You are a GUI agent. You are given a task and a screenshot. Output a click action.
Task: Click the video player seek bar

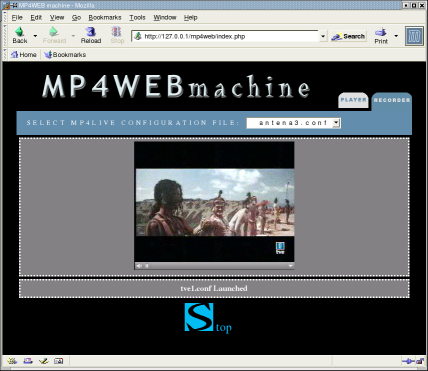tap(218, 266)
